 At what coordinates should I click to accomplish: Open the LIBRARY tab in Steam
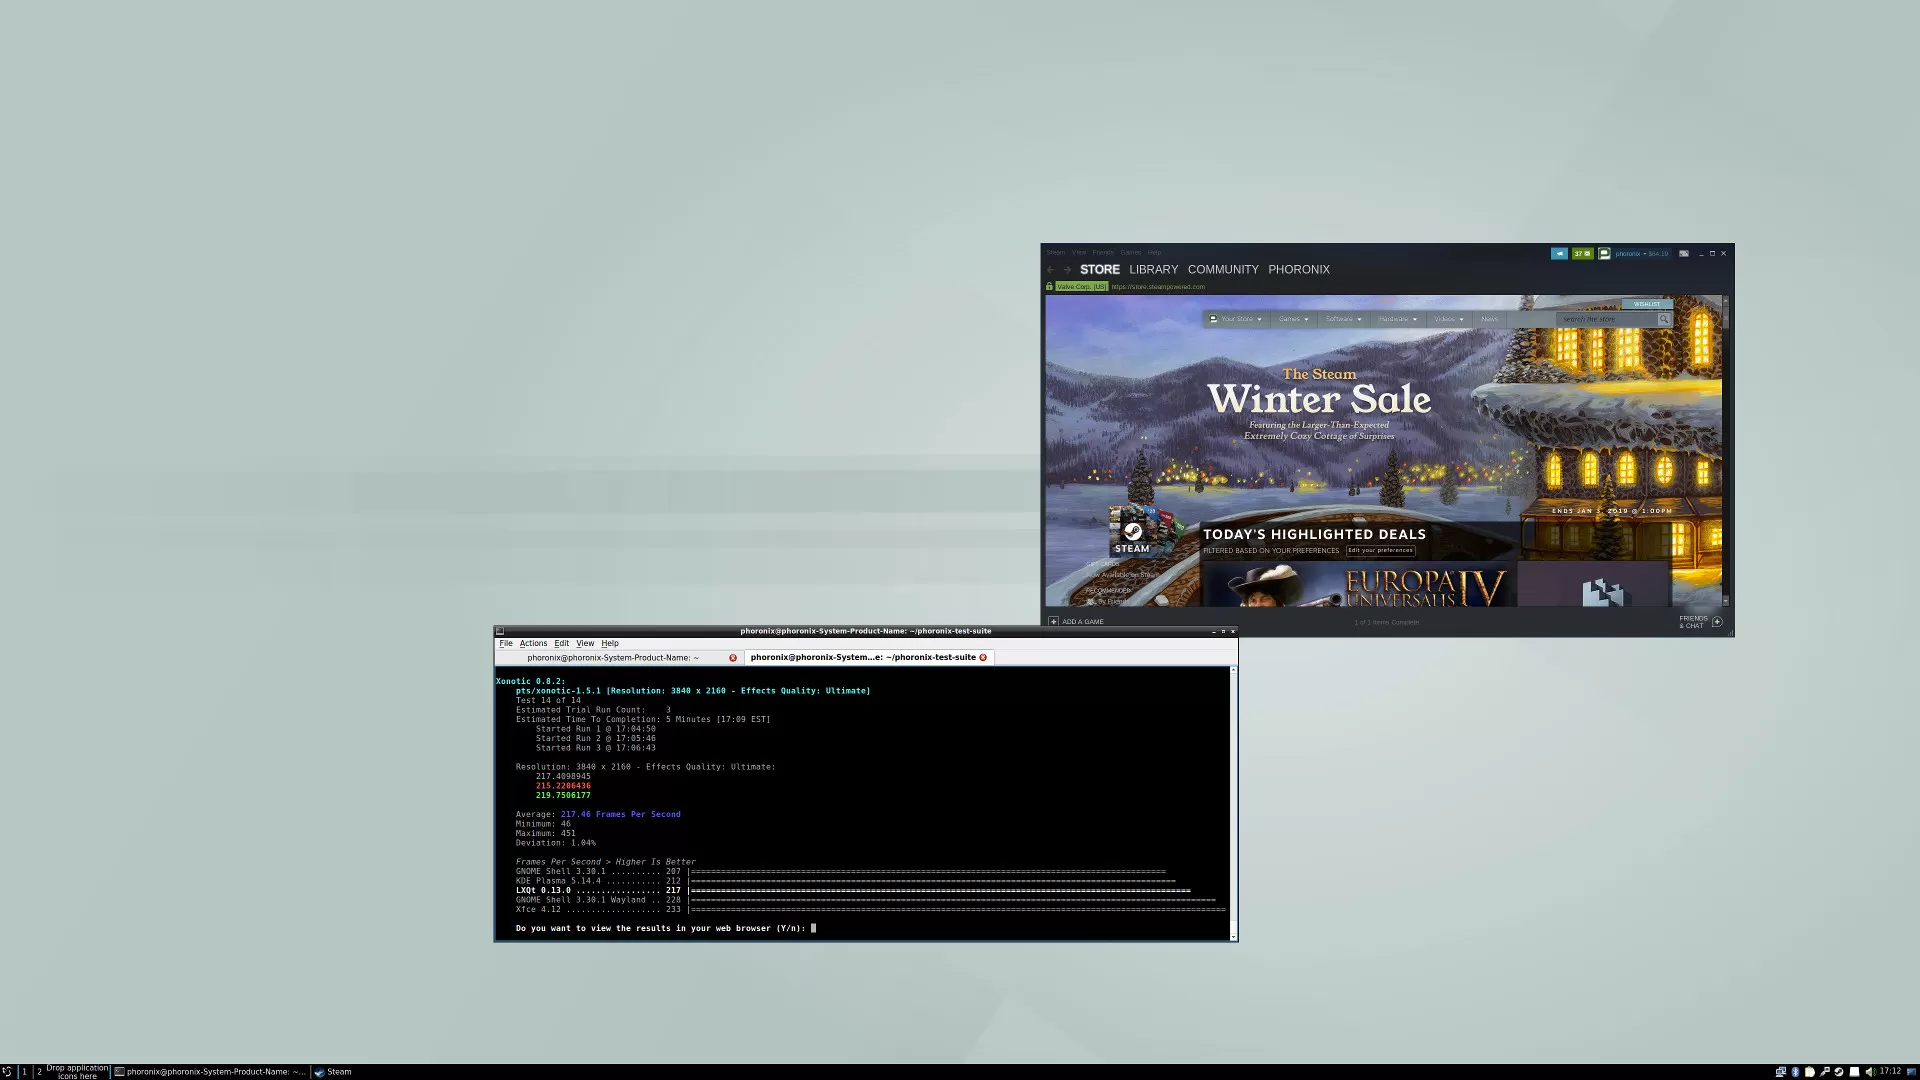coord(1153,270)
